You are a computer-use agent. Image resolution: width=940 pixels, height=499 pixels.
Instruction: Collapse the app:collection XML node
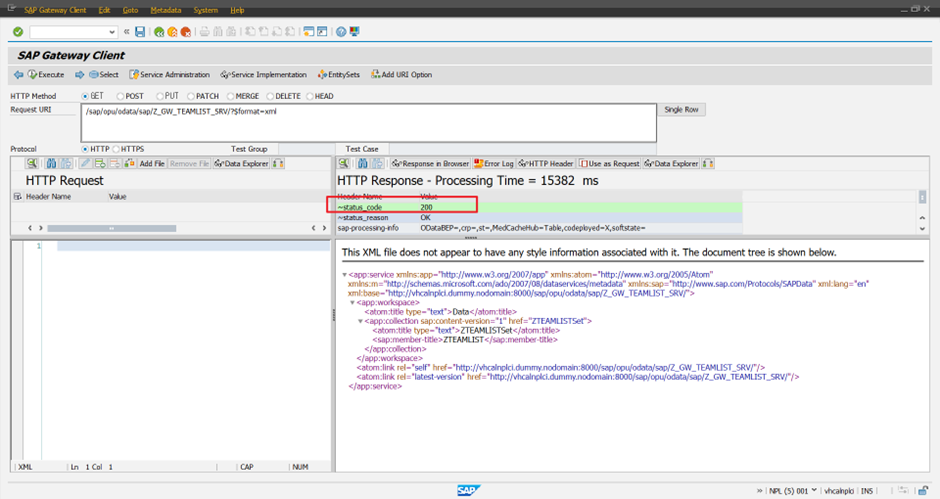click(x=360, y=321)
